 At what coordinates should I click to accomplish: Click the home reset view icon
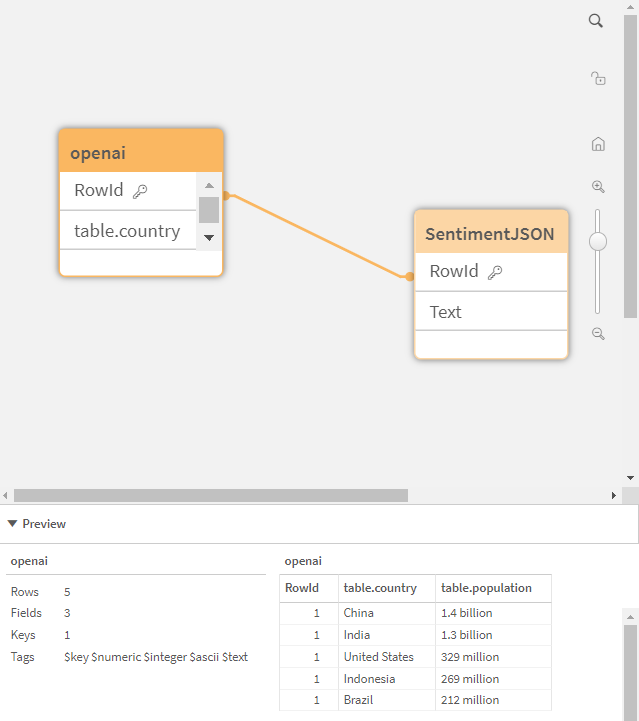click(598, 144)
